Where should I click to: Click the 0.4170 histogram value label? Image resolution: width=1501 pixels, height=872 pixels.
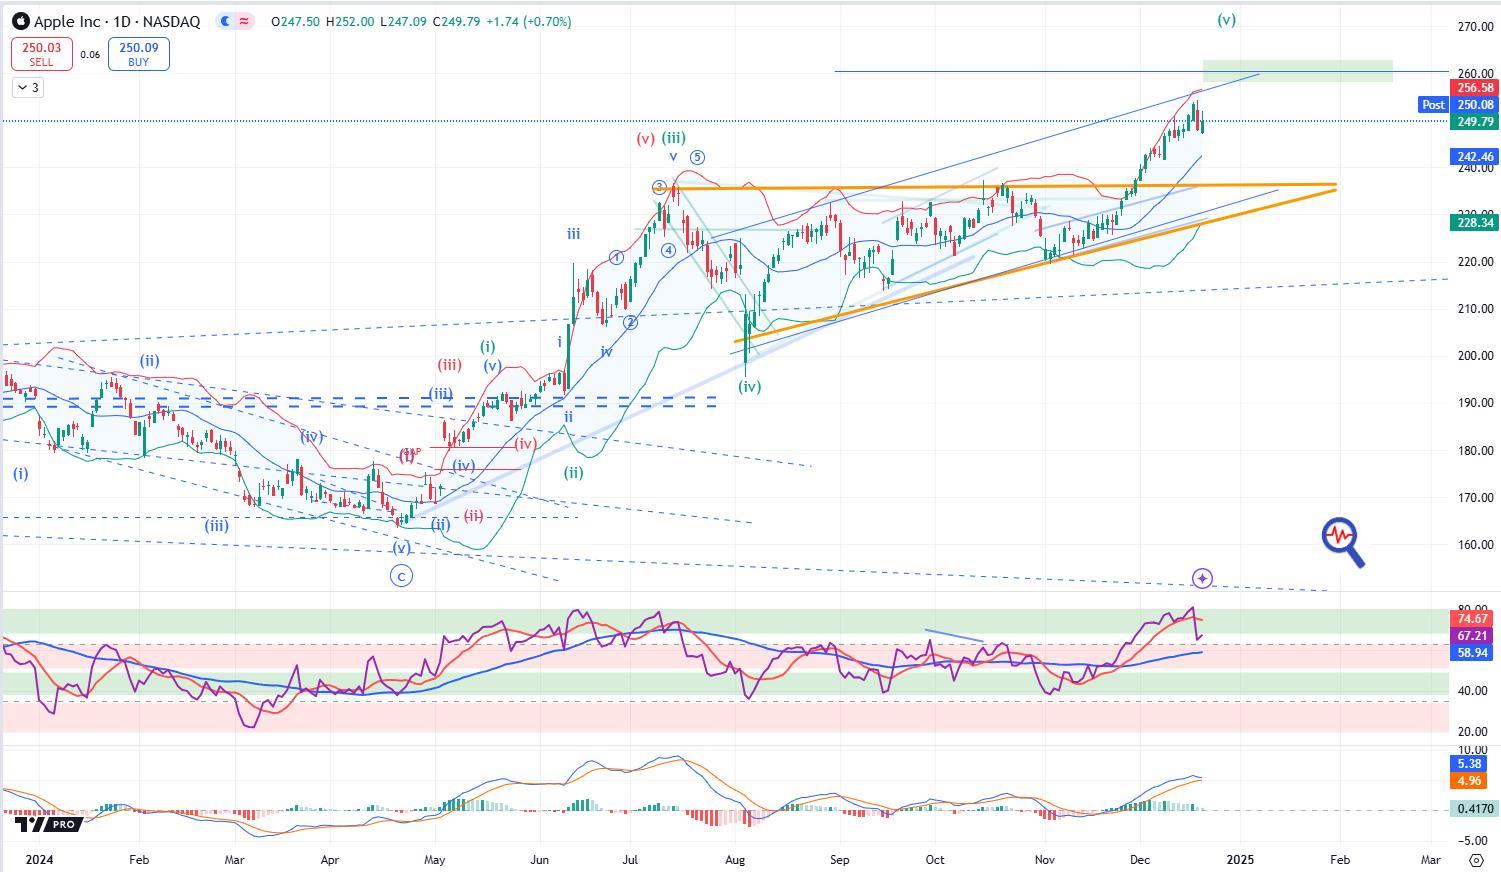(1475, 809)
